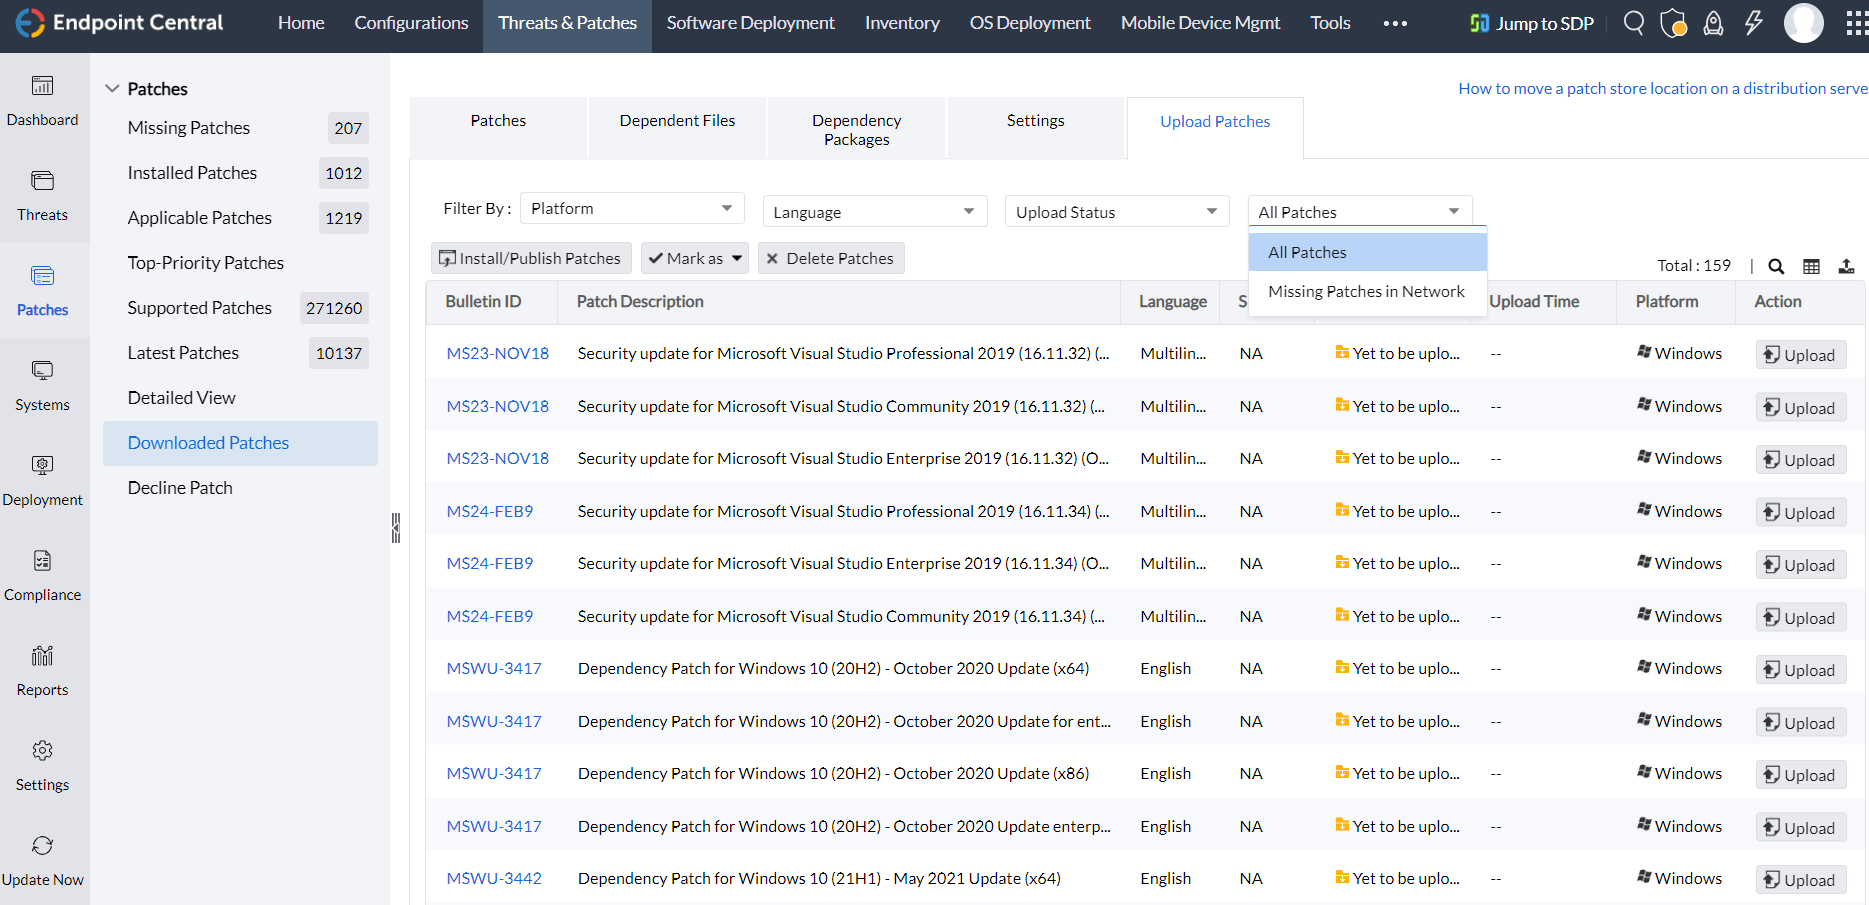The height and width of the screenshot is (905, 1869).
Task: Open the search icon in top navigation bar
Action: [1633, 23]
